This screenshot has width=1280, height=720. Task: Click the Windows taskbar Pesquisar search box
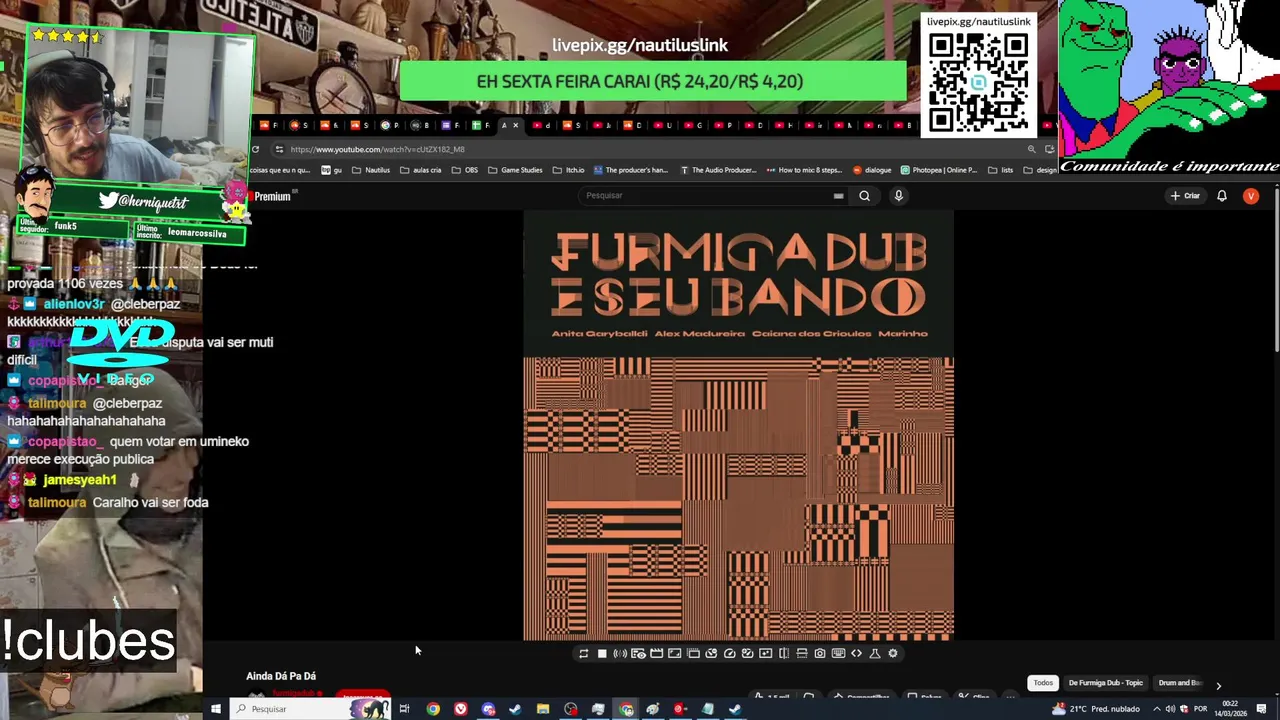(x=310, y=709)
